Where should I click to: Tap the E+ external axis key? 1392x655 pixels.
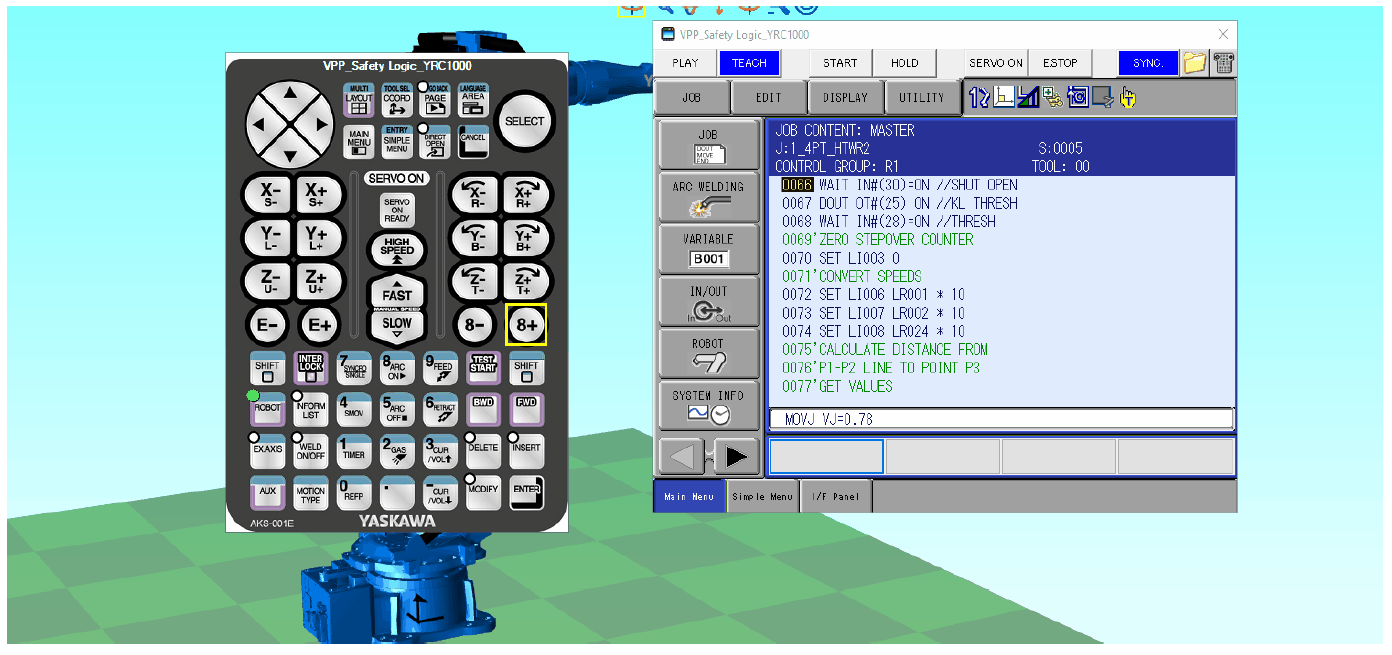coord(320,324)
